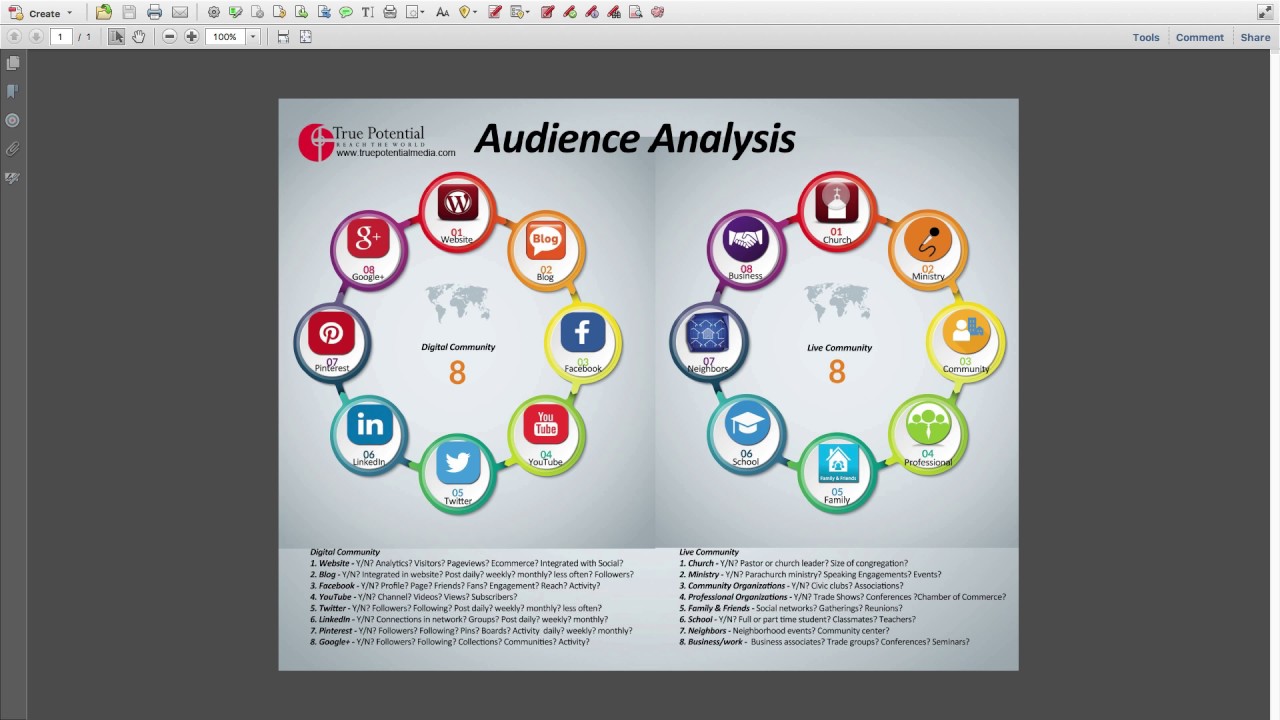Click www.truepotentialmedia.com link in PDF

click(x=395, y=153)
